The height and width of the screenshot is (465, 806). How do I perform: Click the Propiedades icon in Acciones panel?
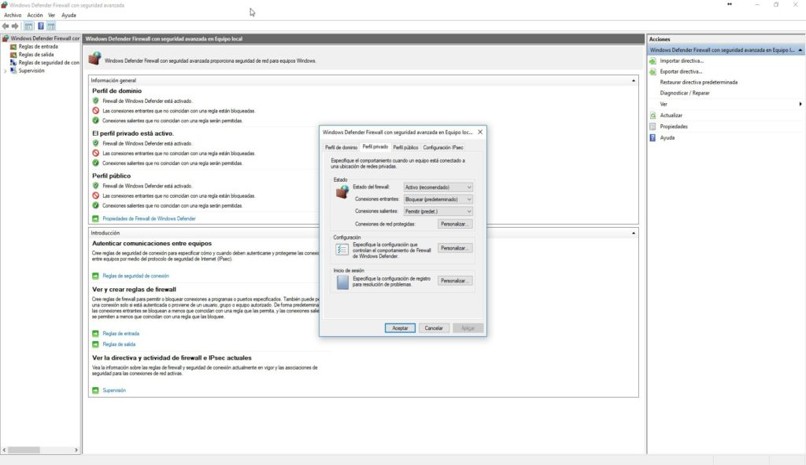pyautogui.click(x=653, y=127)
